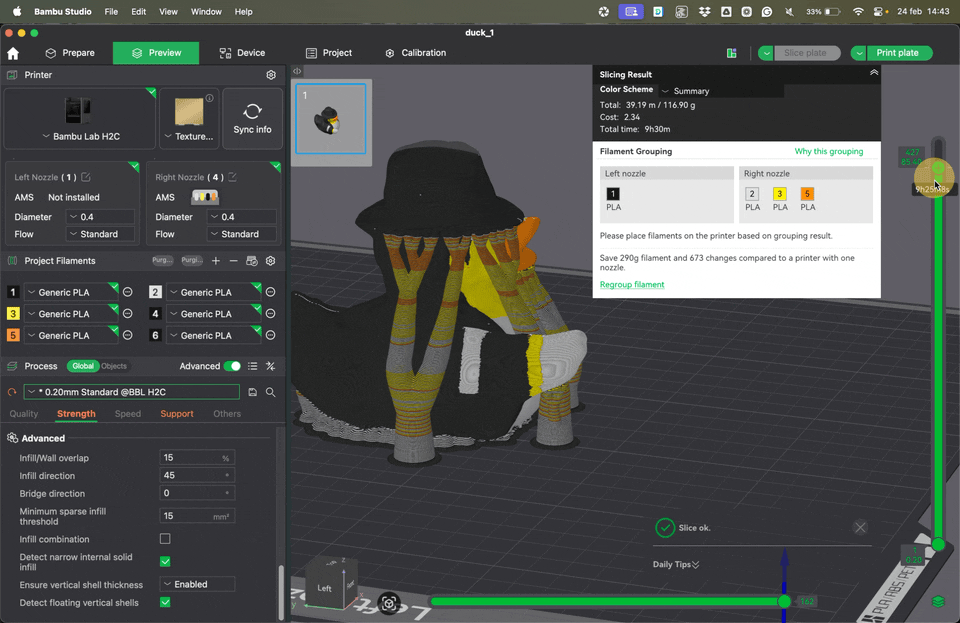Click the Print plate button

click(899, 53)
